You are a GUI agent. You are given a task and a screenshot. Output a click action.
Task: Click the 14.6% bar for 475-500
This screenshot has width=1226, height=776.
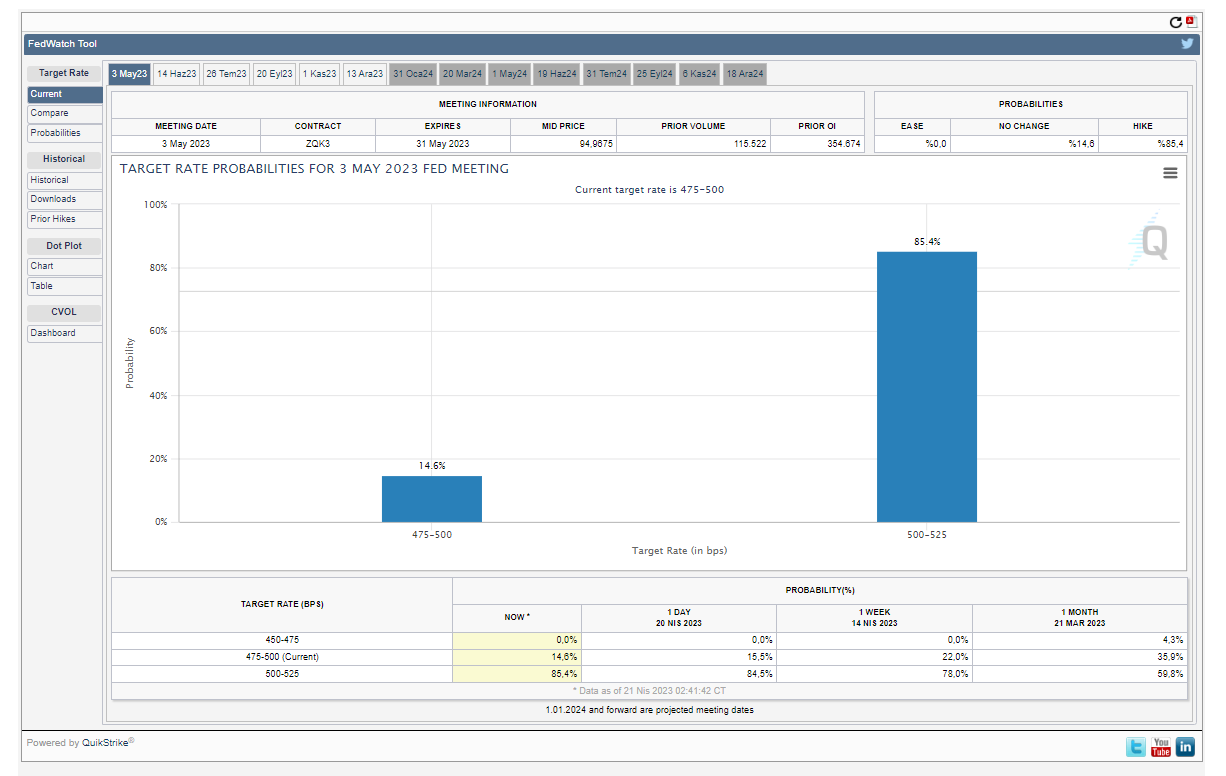pos(431,498)
